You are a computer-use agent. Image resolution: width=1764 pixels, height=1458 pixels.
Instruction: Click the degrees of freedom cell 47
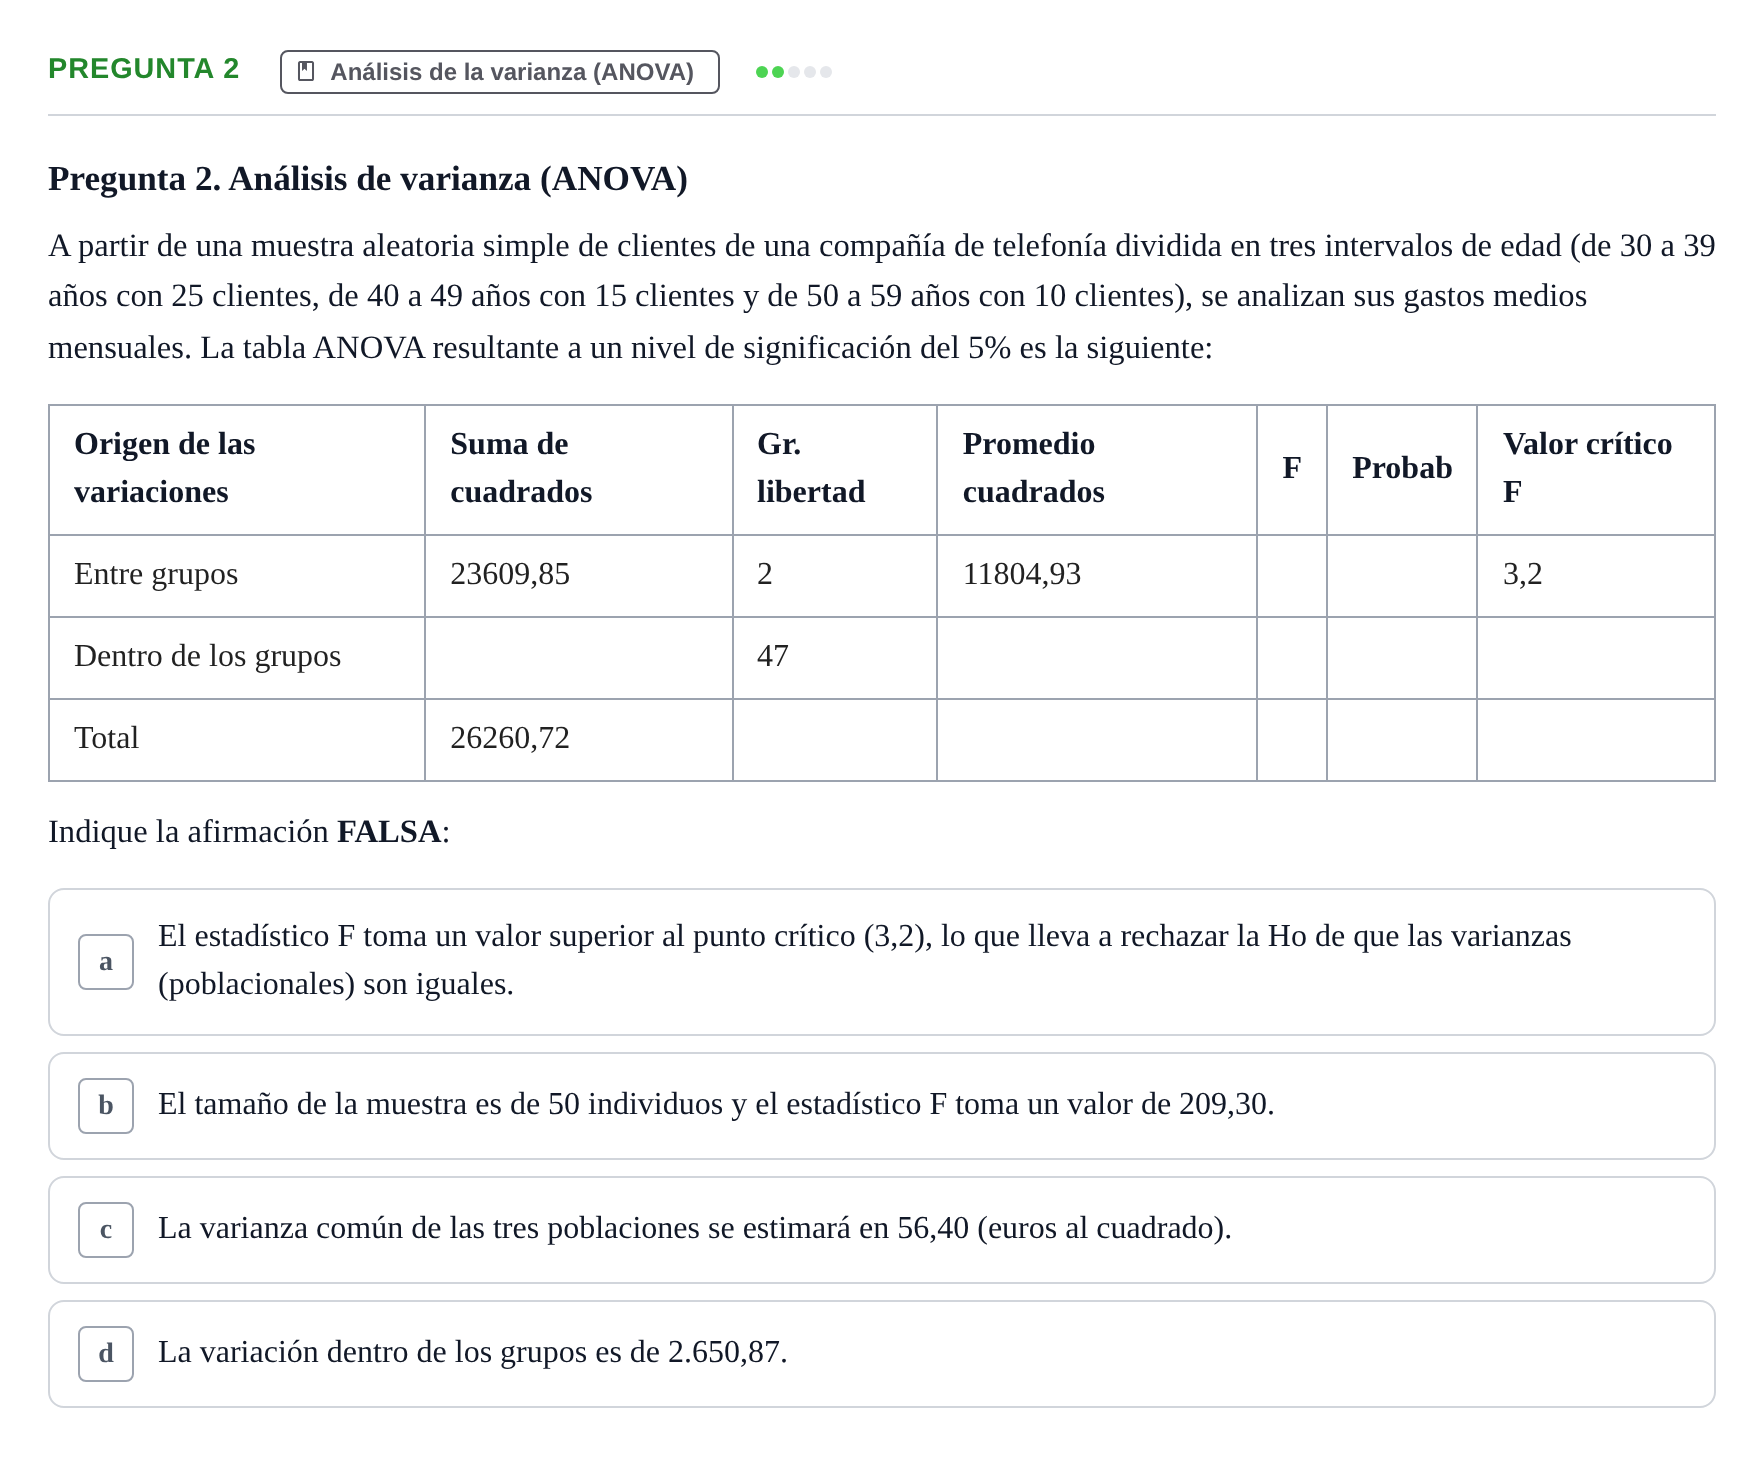pos(773,657)
